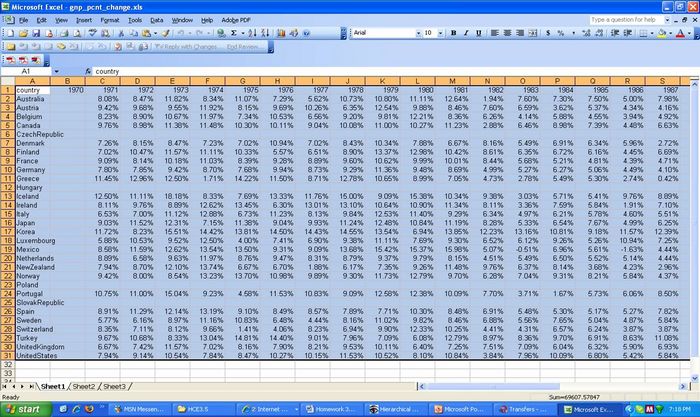Open the Chart Wizard icon
This screenshot has width=700, height=417.
283,33
